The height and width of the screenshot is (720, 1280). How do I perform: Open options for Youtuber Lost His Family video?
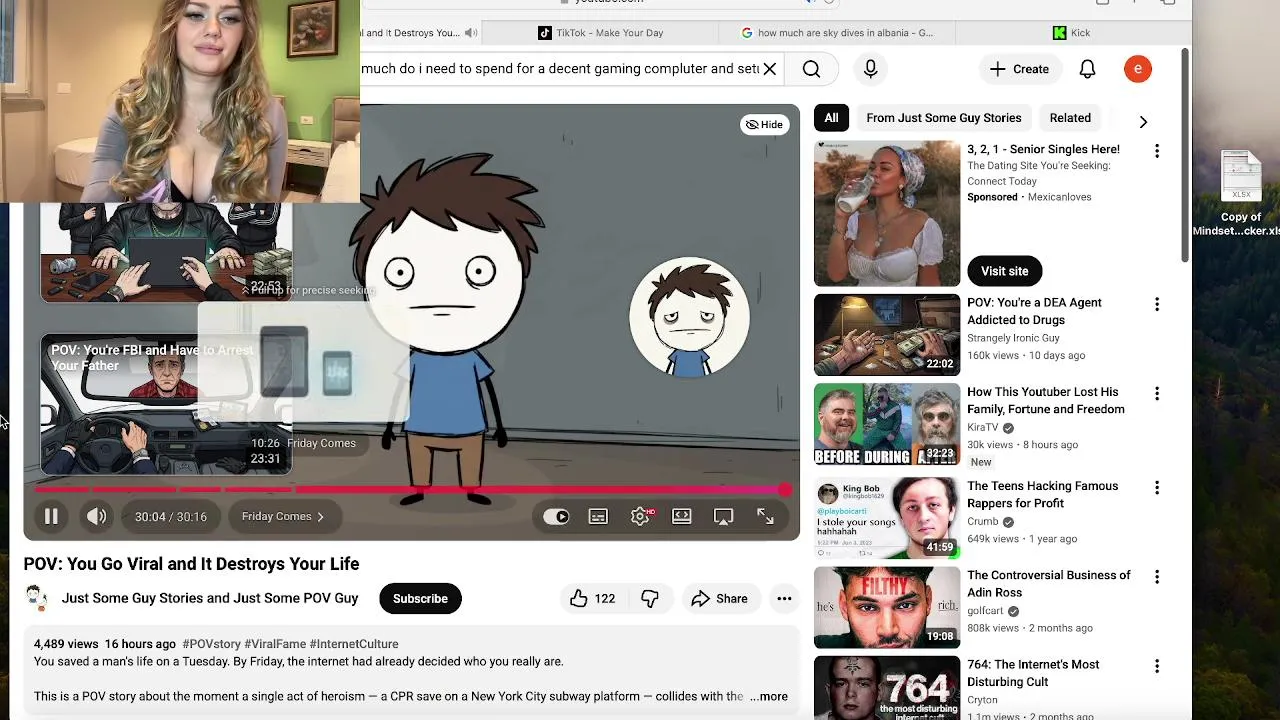(x=1157, y=394)
